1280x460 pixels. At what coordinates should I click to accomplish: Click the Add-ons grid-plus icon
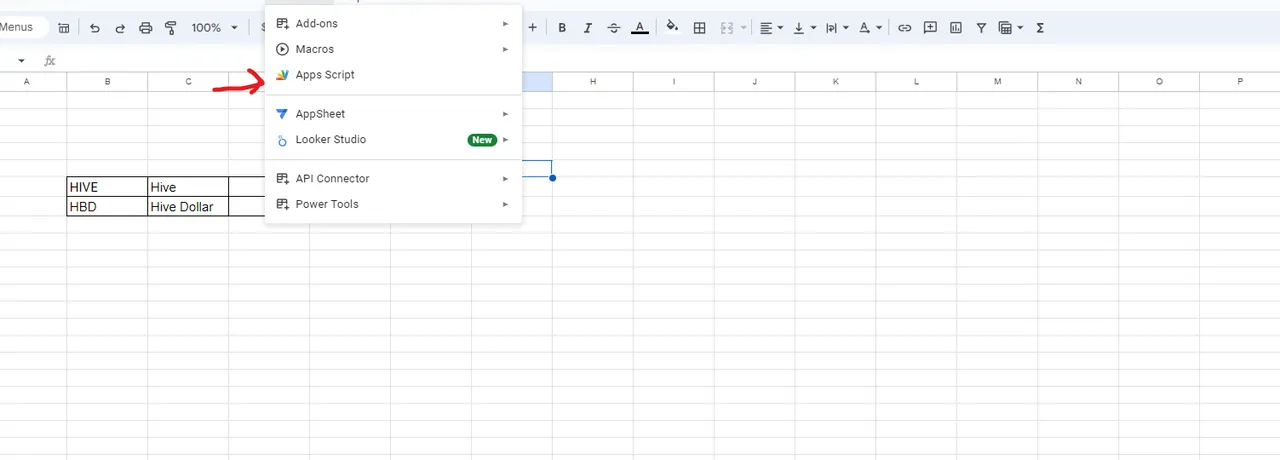pyautogui.click(x=282, y=23)
